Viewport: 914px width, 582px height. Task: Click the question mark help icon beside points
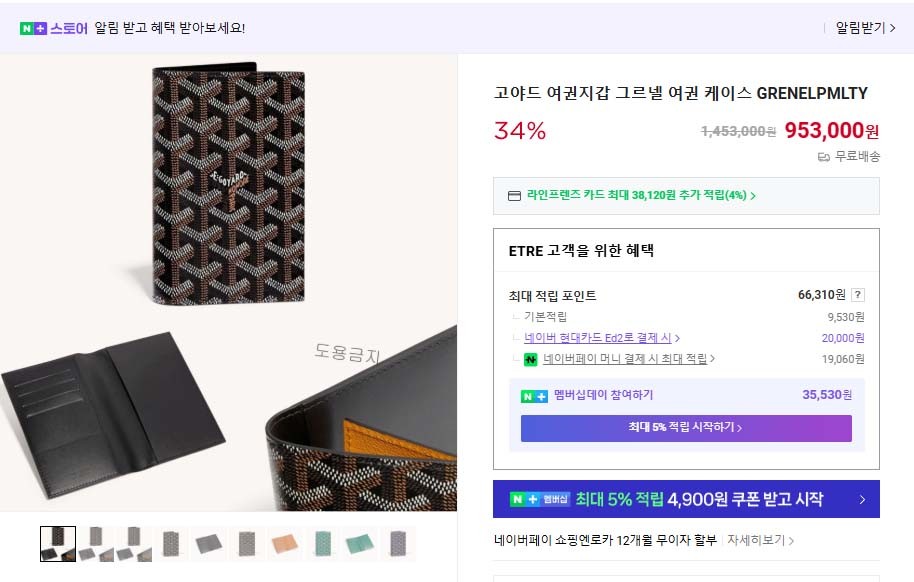[x=858, y=295]
